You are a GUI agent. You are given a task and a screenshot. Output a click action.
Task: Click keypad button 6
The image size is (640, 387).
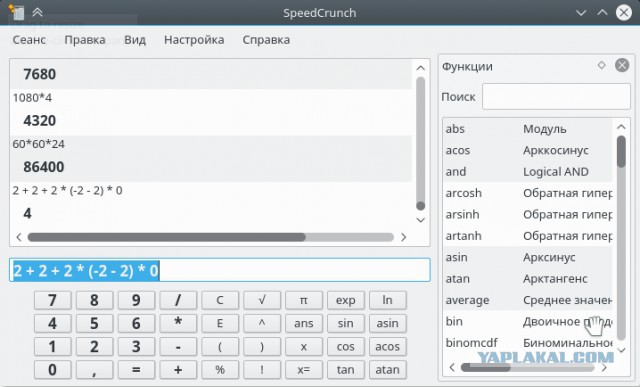(x=136, y=323)
